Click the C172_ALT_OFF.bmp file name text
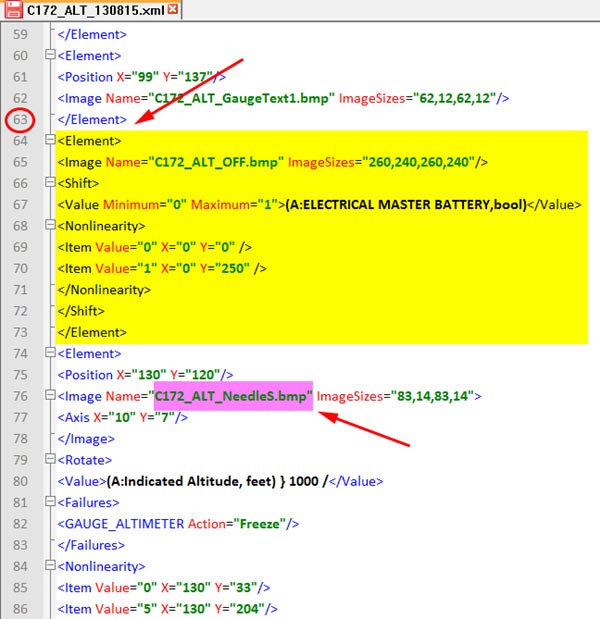 pyautogui.click(x=216, y=162)
